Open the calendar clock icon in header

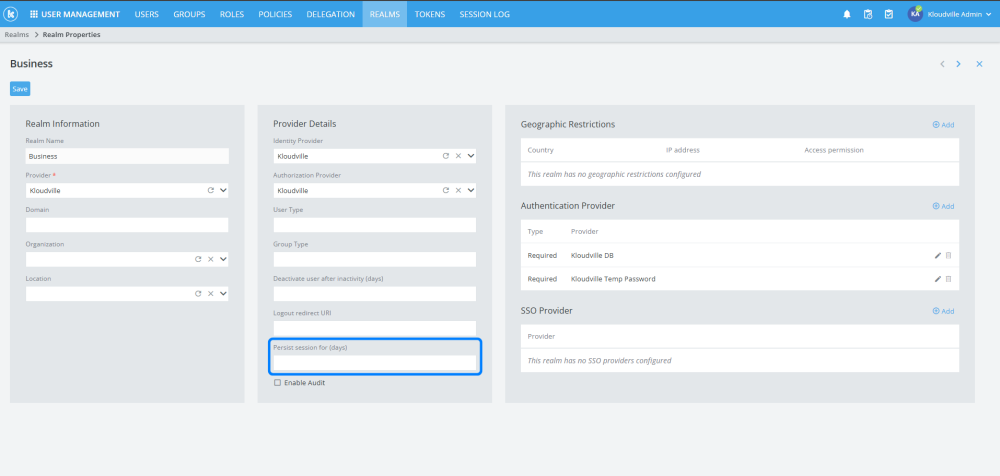868,14
